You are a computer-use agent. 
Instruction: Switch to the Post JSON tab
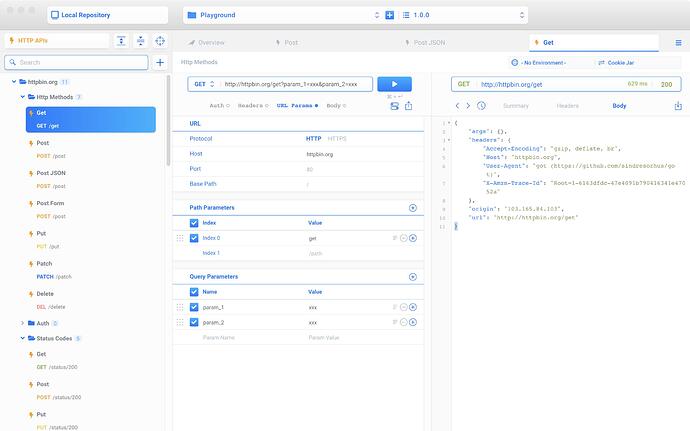(430, 43)
